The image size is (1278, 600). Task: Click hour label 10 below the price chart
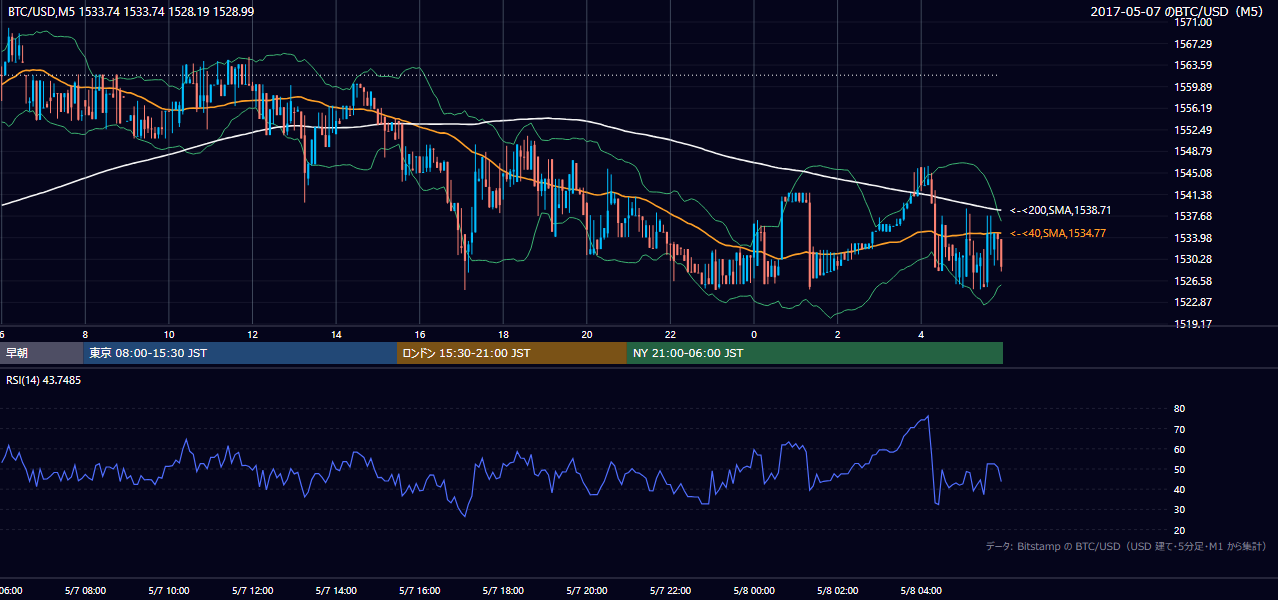point(169,334)
